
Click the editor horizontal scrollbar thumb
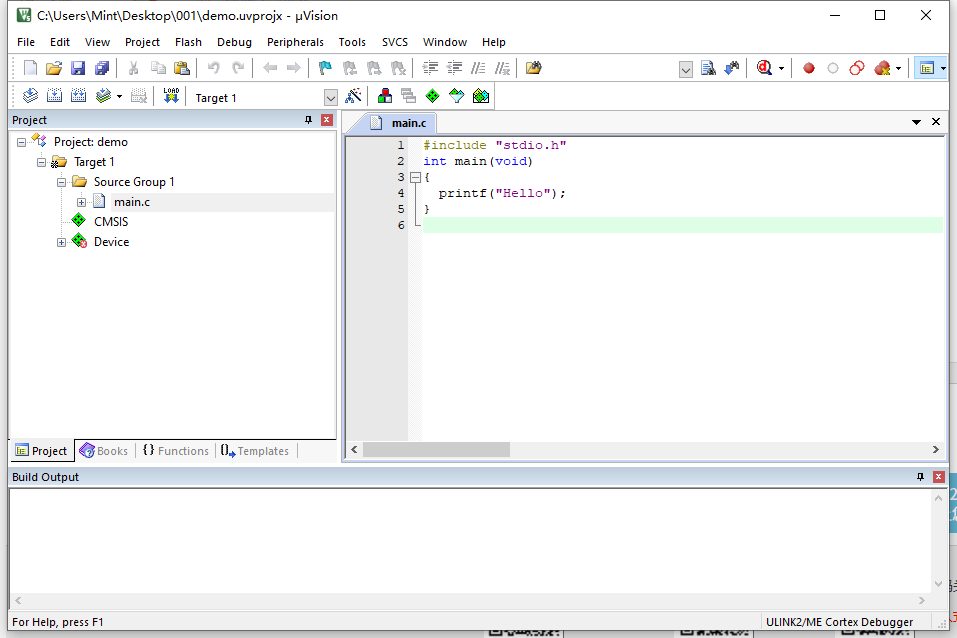pyautogui.click(x=436, y=450)
